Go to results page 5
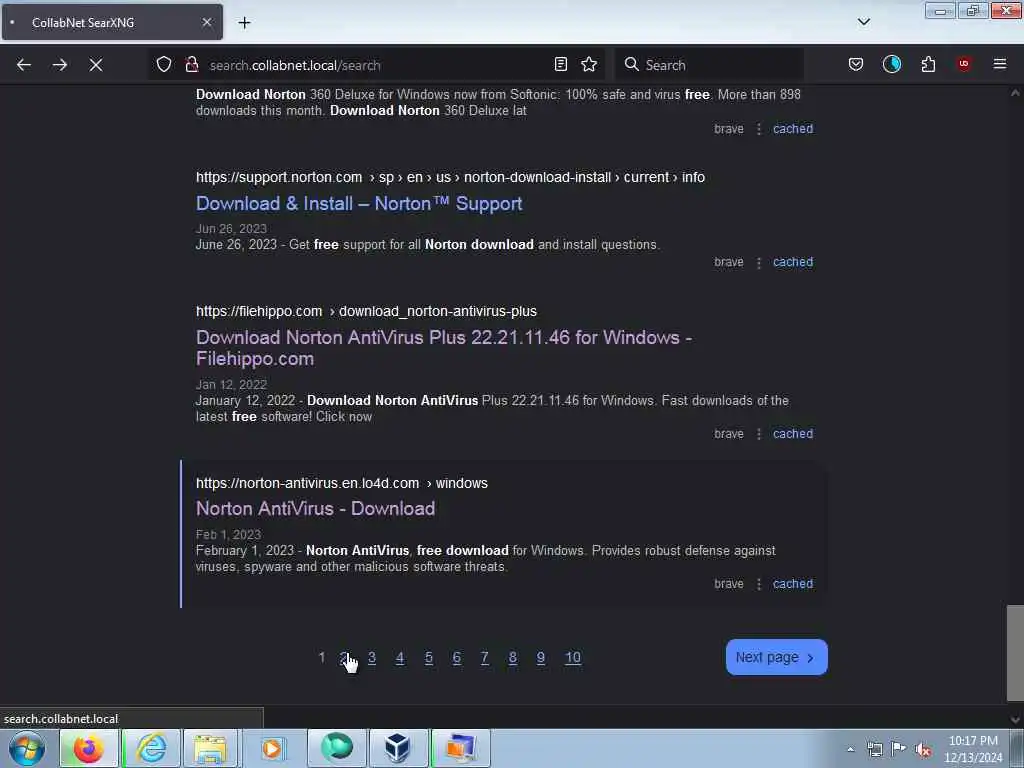The image size is (1024, 768). pyautogui.click(x=428, y=658)
